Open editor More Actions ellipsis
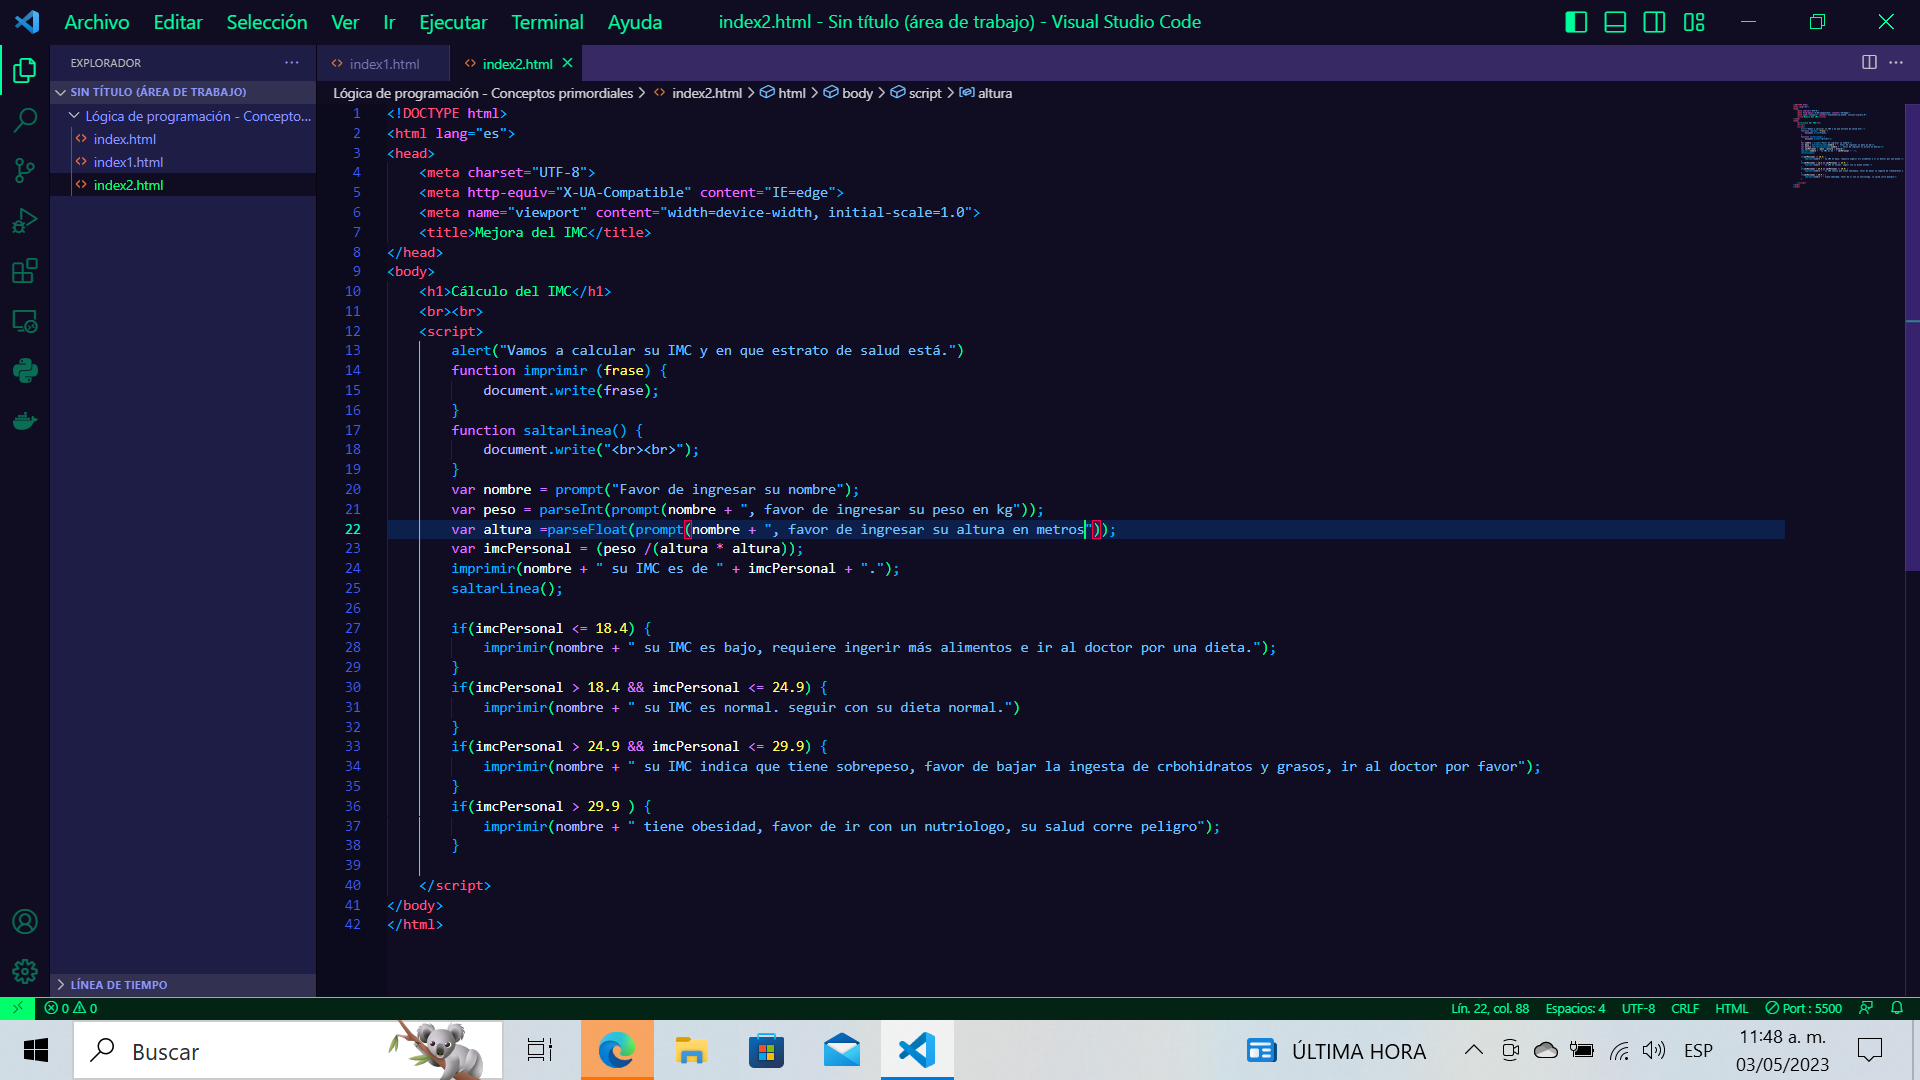The height and width of the screenshot is (1080, 1920). point(1896,62)
